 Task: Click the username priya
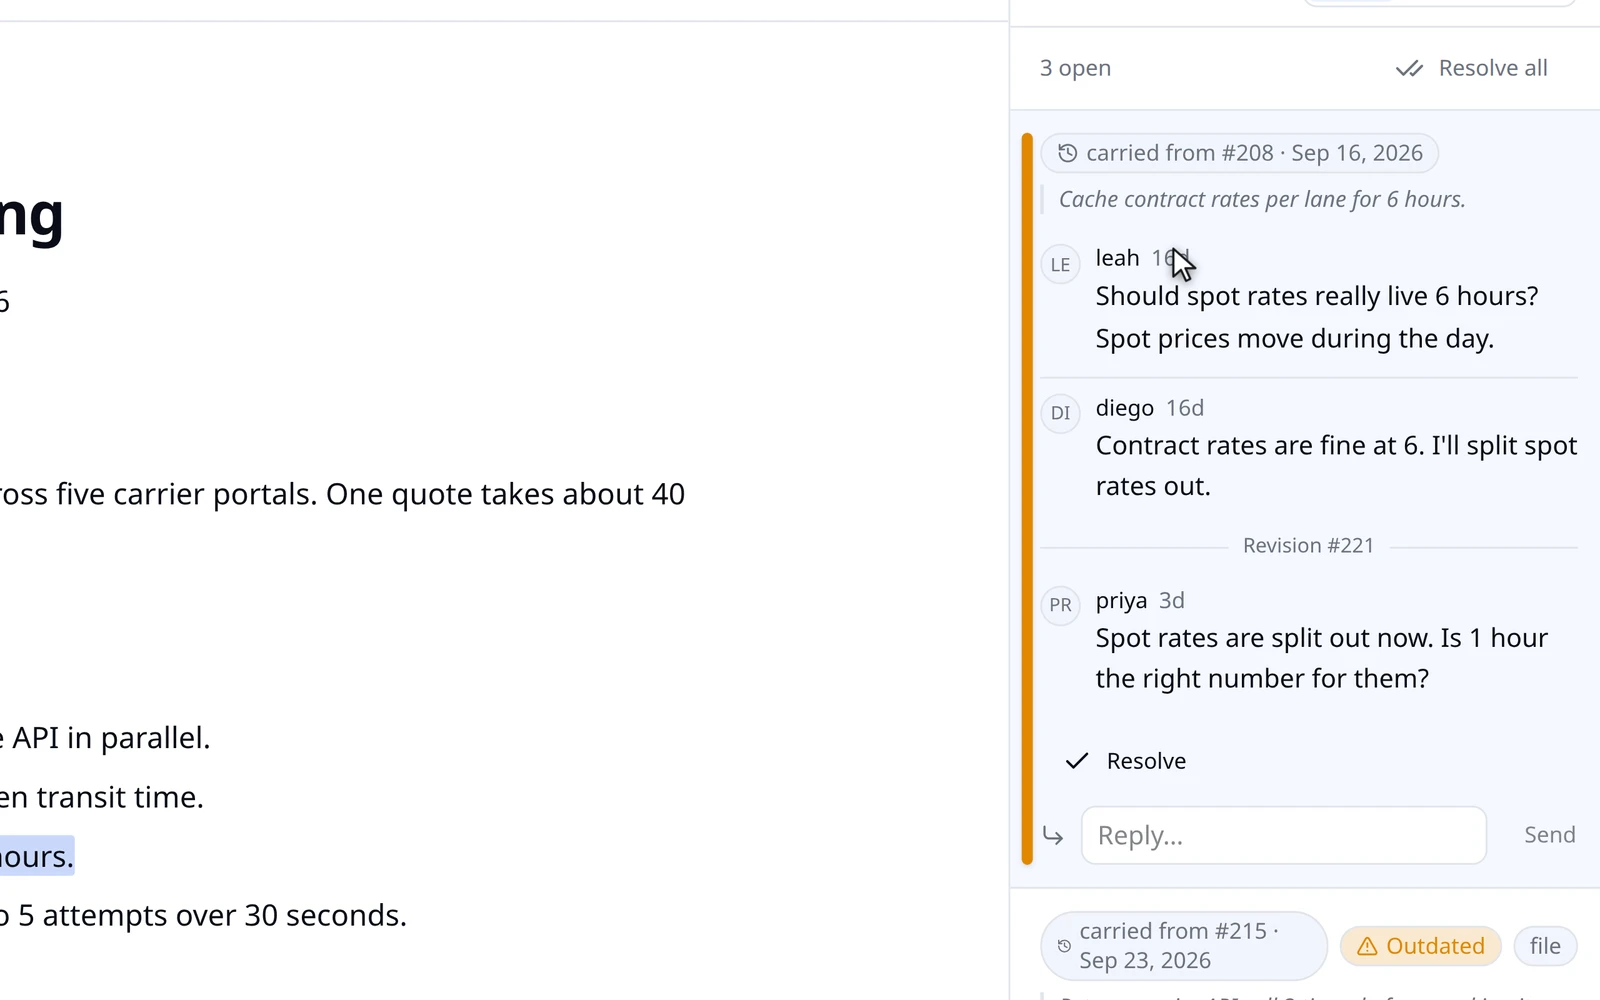pyautogui.click(x=1121, y=600)
